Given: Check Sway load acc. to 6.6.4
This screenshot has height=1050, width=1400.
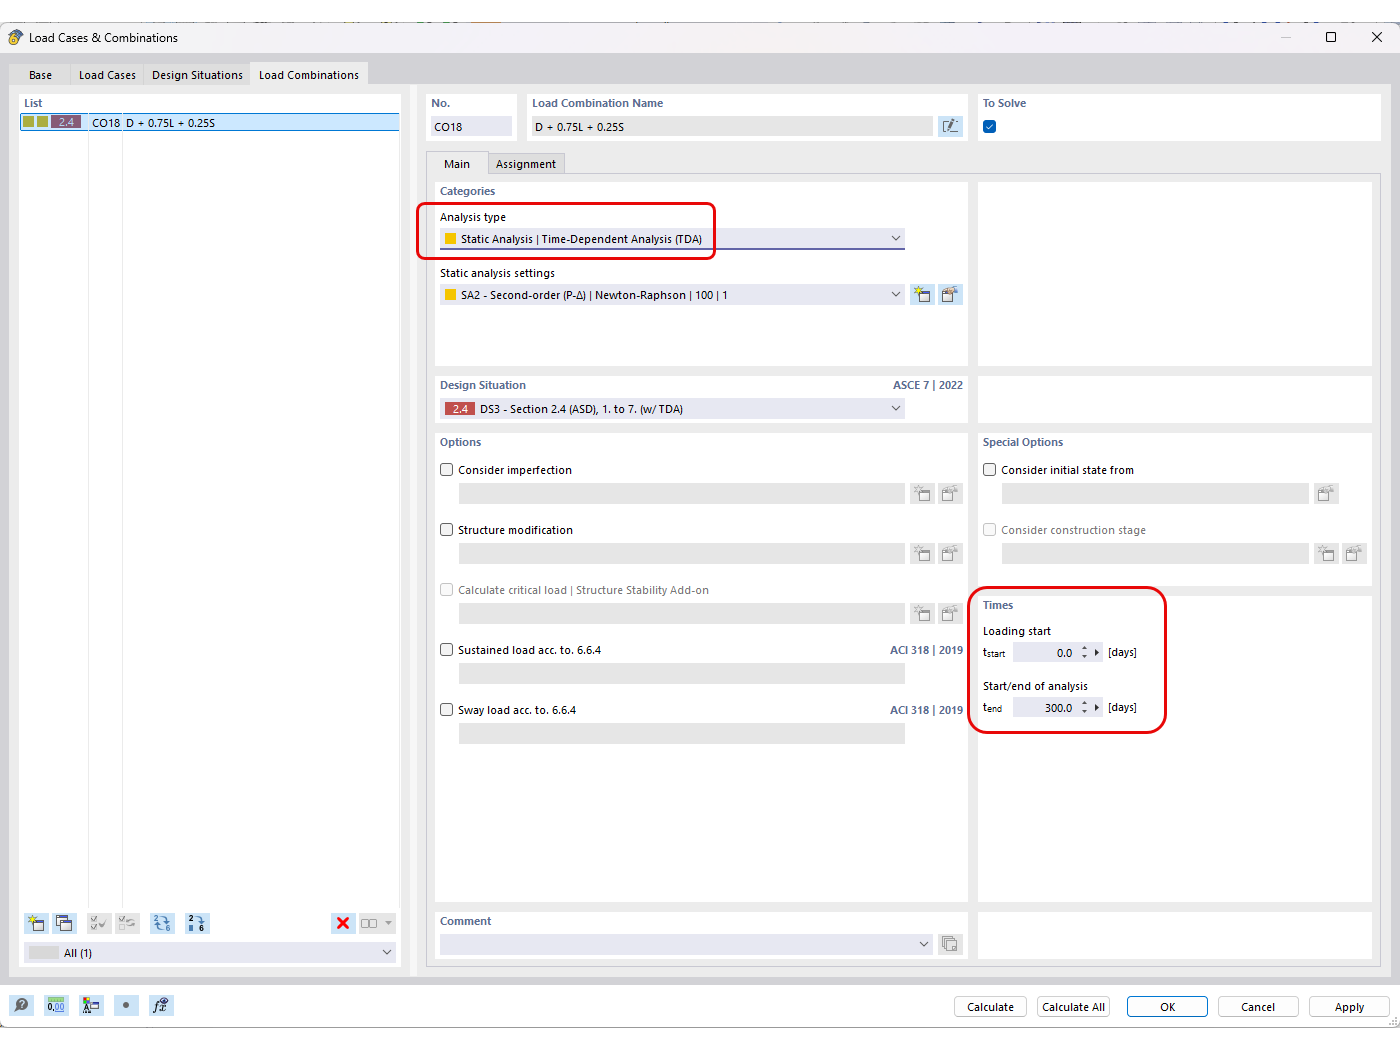Looking at the screenshot, I should (447, 709).
